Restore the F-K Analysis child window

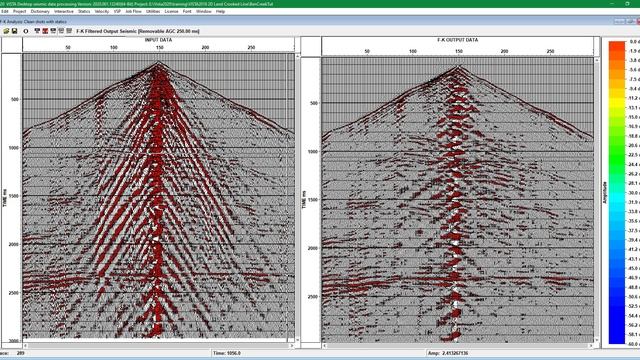tap(630, 21)
